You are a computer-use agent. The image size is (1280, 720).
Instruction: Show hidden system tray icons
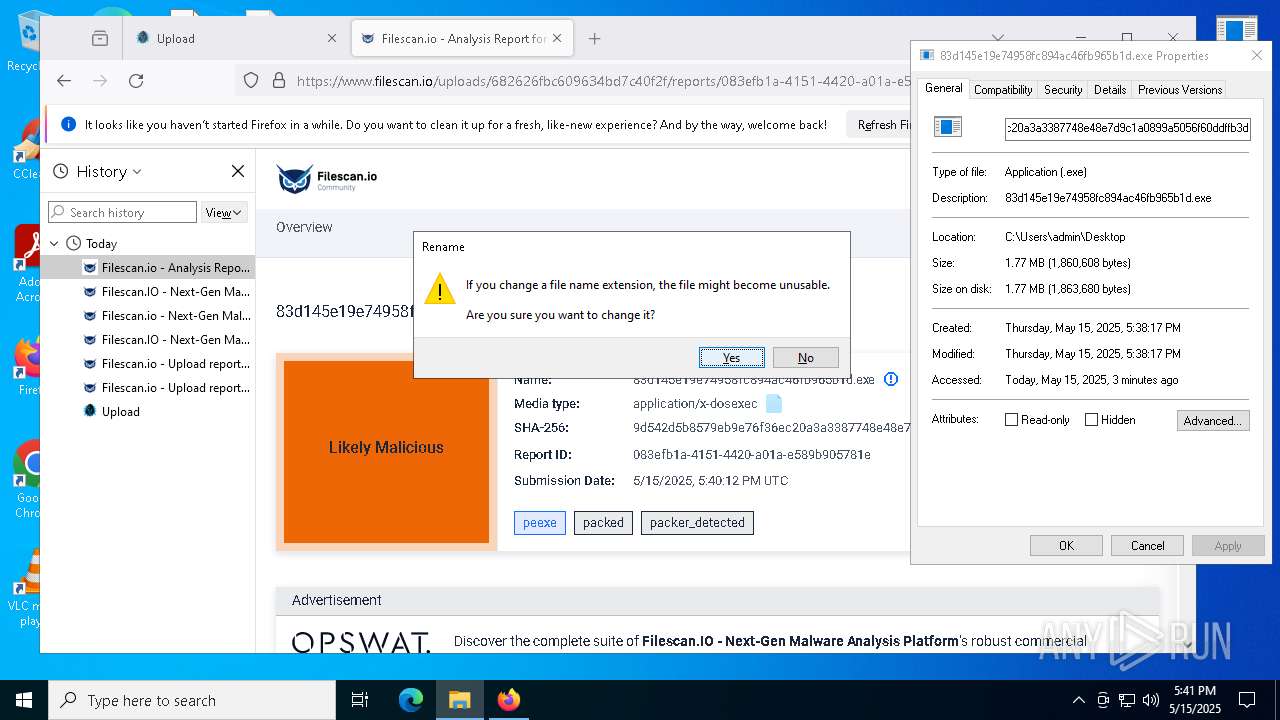[x=1078, y=700]
